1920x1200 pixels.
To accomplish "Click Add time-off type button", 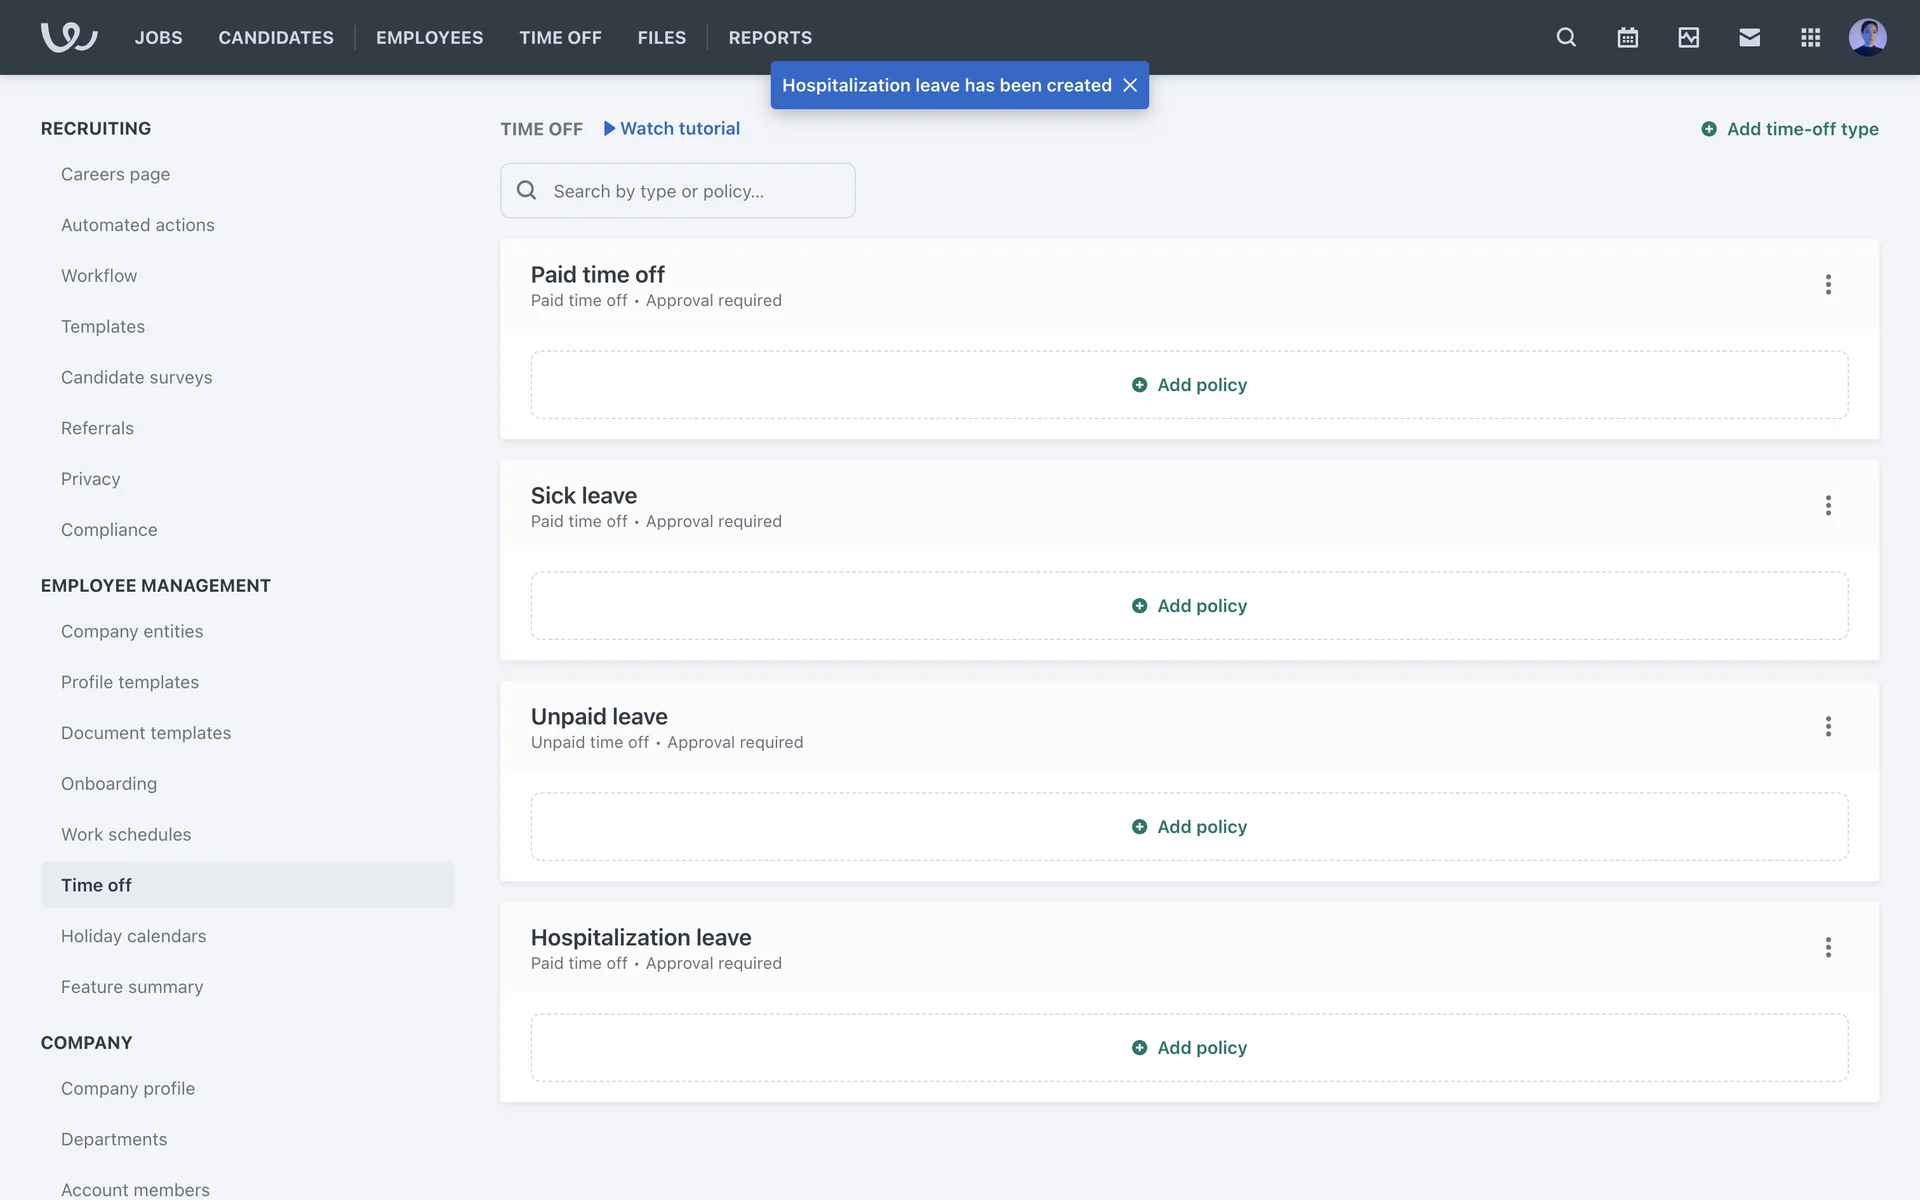I will click(1789, 129).
